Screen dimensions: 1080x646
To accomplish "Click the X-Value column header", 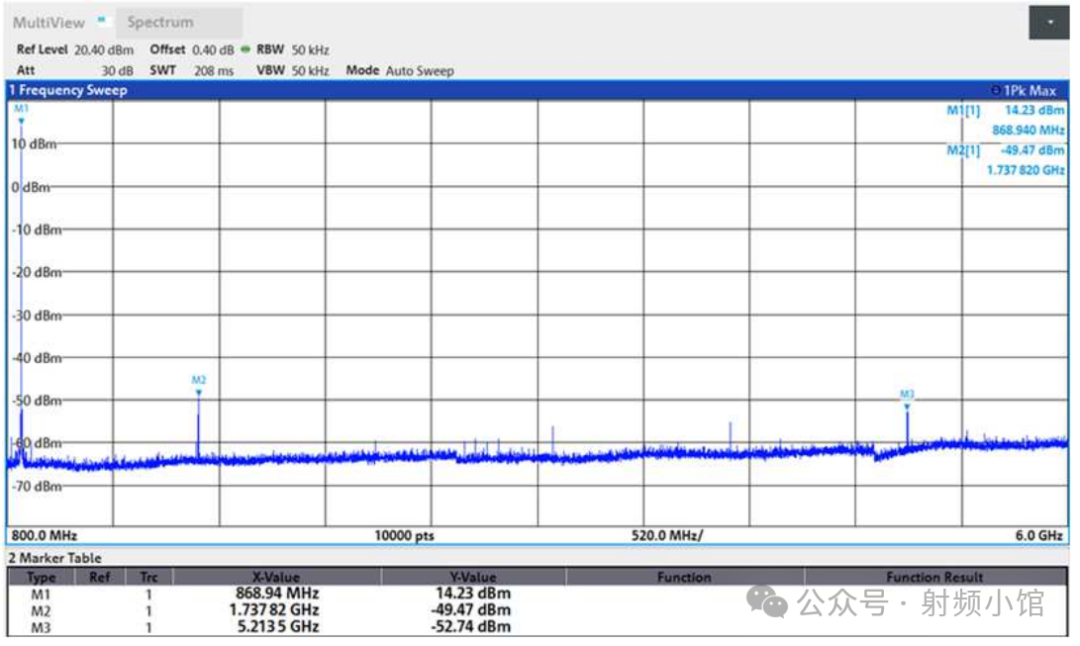I will [x=275, y=577].
